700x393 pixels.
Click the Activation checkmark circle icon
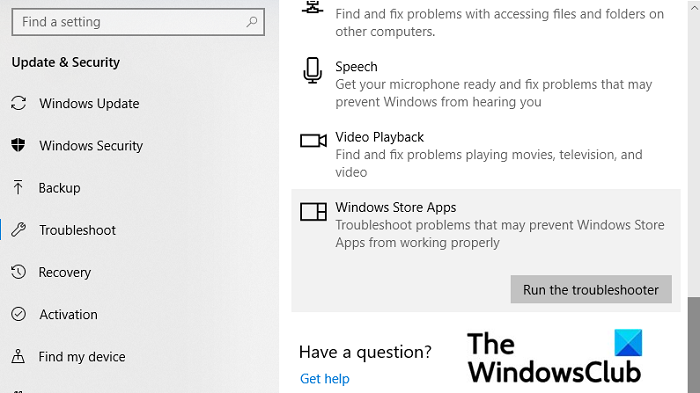click(18, 314)
